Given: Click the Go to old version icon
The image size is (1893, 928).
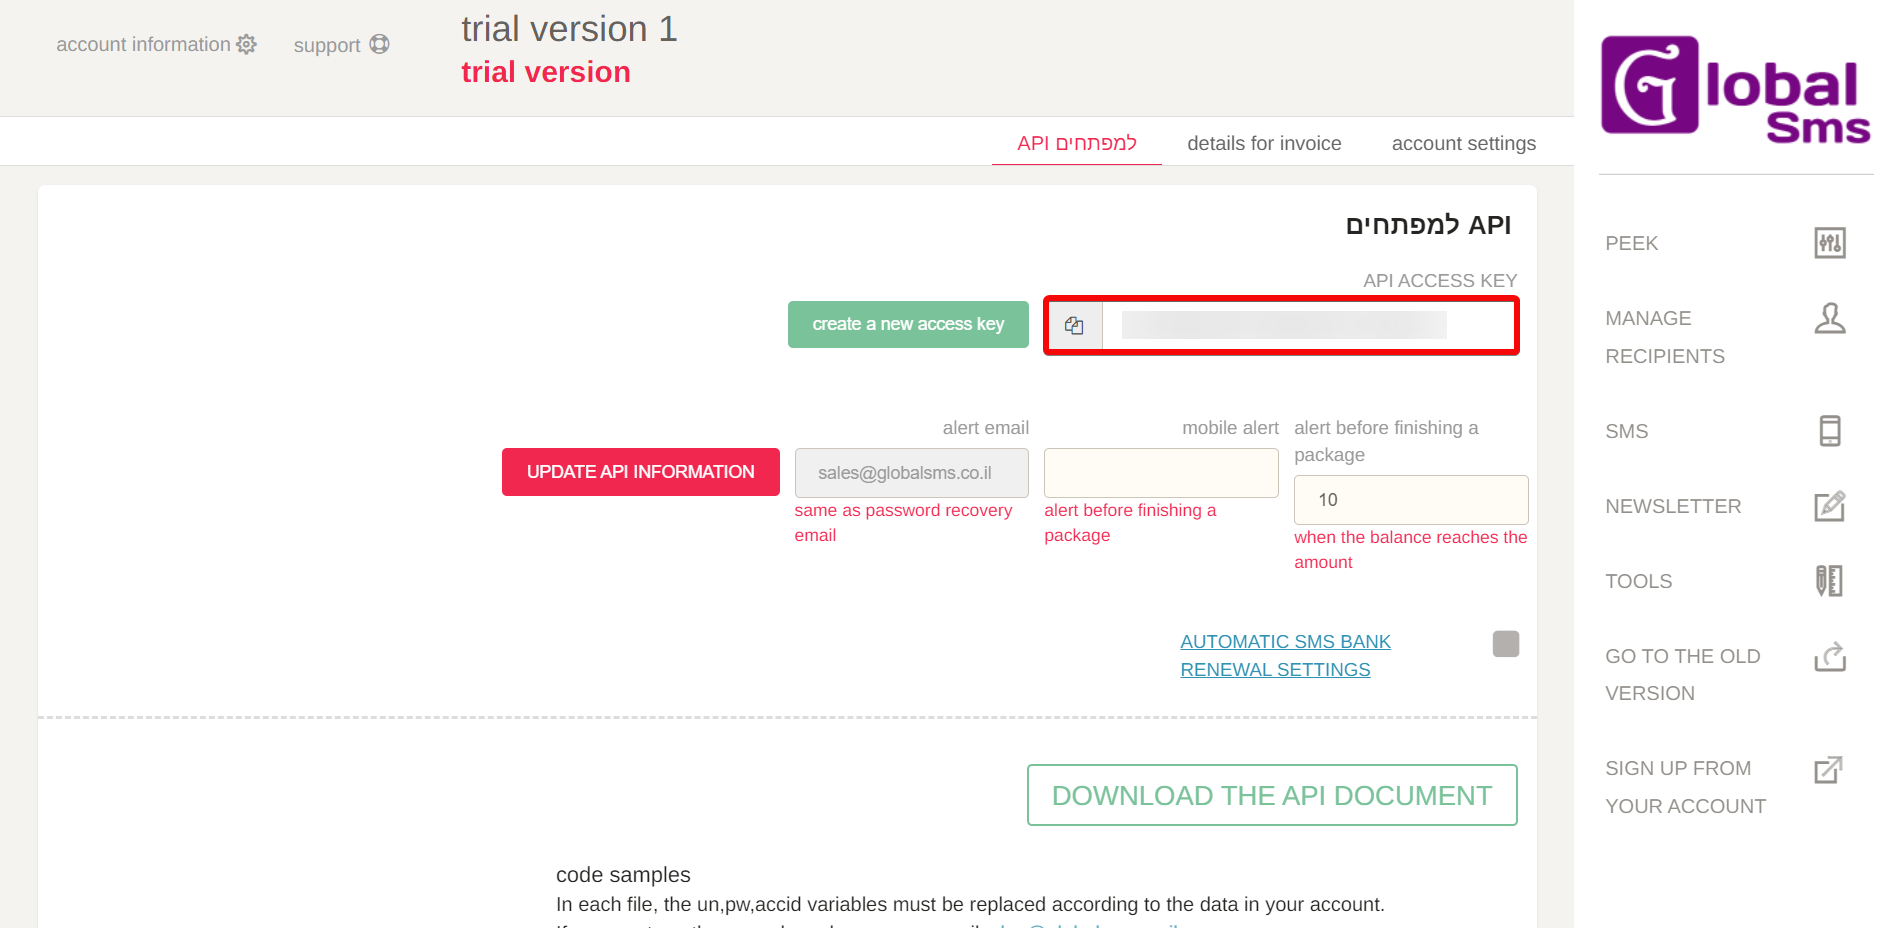Looking at the screenshot, I should [1829, 657].
